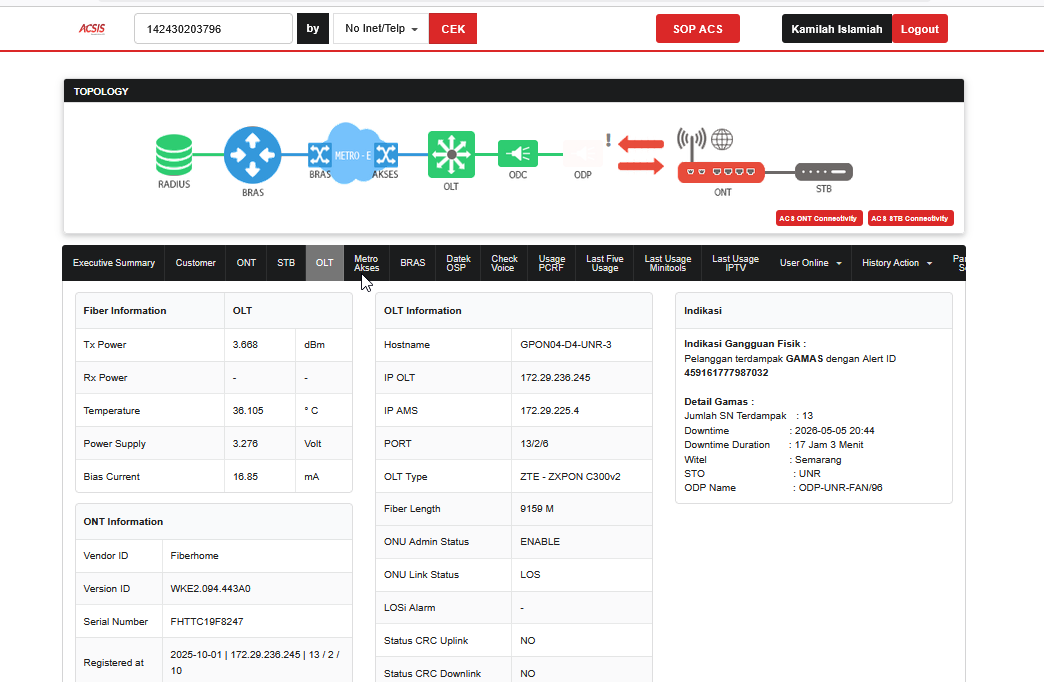Viewport: 1044px width, 682px height.
Task: Click the Alert ID 459161777987032
Action: (726, 373)
